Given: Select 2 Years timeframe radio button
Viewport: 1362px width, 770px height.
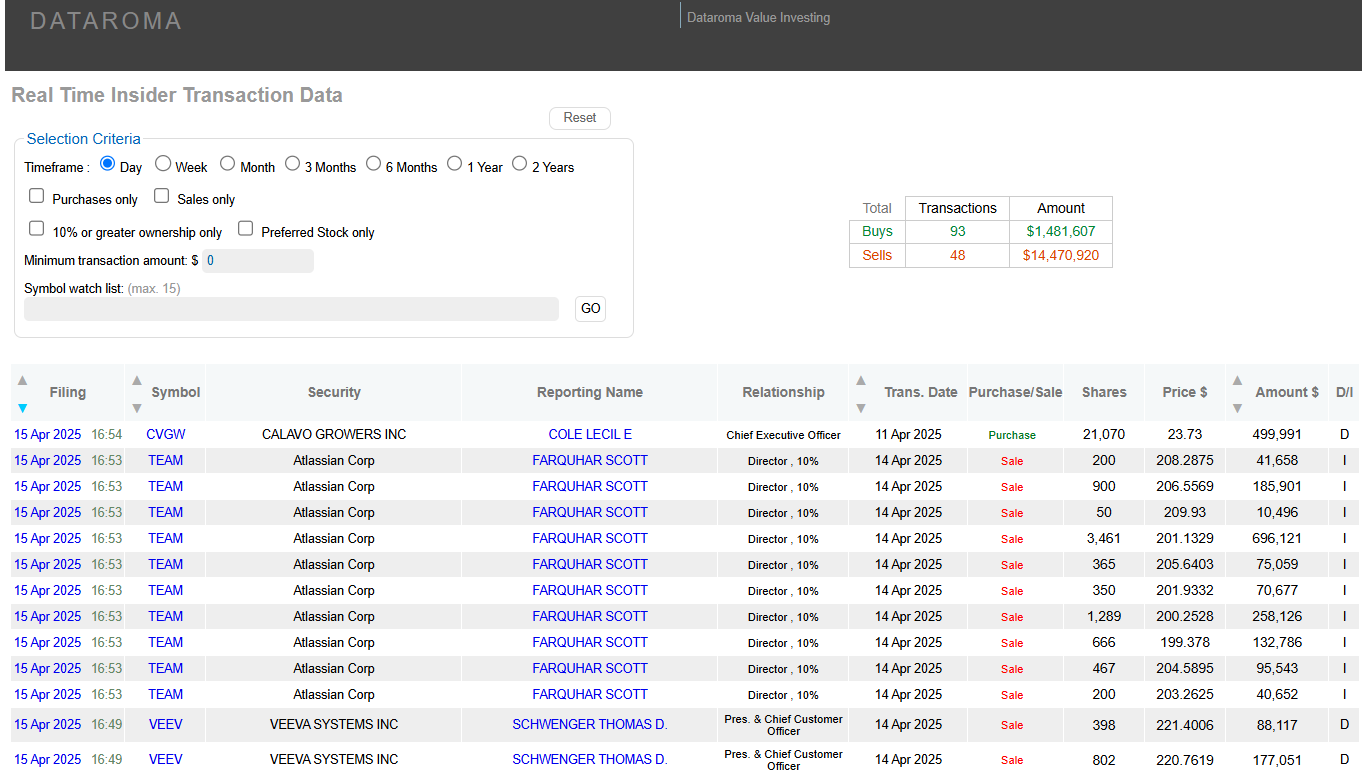Looking at the screenshot, I should click(519, 164).
